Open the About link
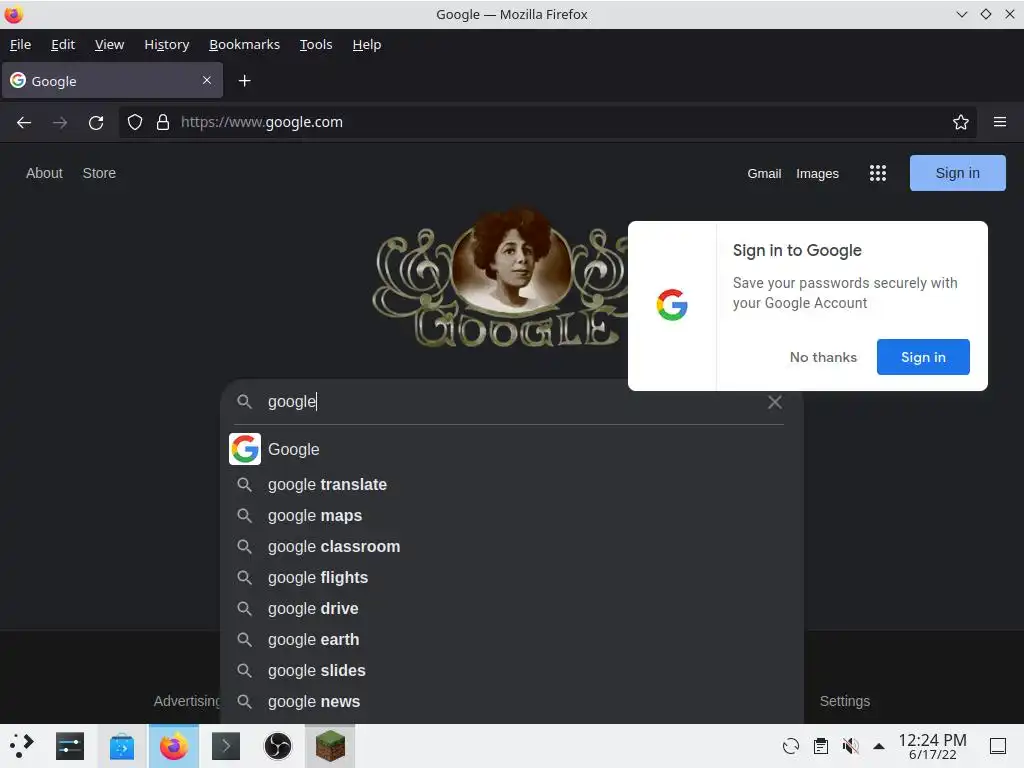This screenshot has height=768, width=1024. tap(44, 173)
